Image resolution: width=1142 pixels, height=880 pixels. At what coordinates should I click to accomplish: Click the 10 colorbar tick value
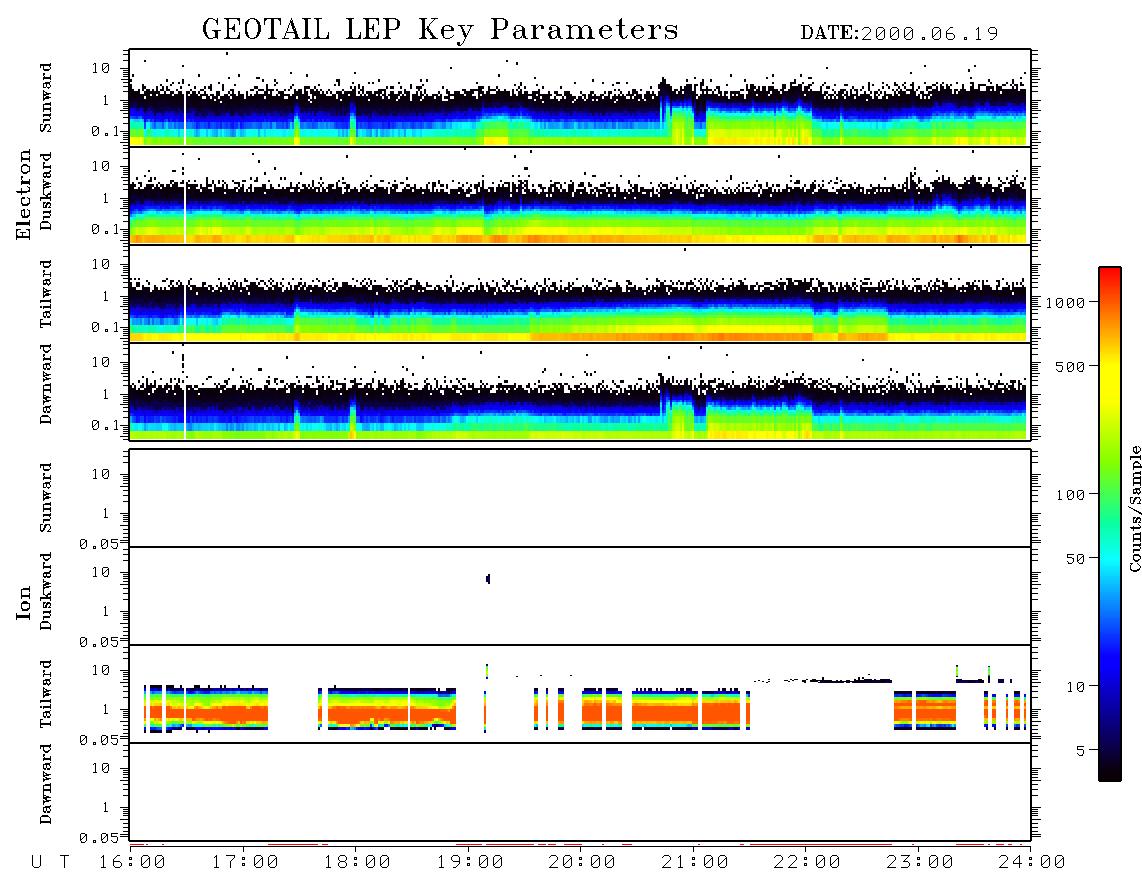(1076, 686)
